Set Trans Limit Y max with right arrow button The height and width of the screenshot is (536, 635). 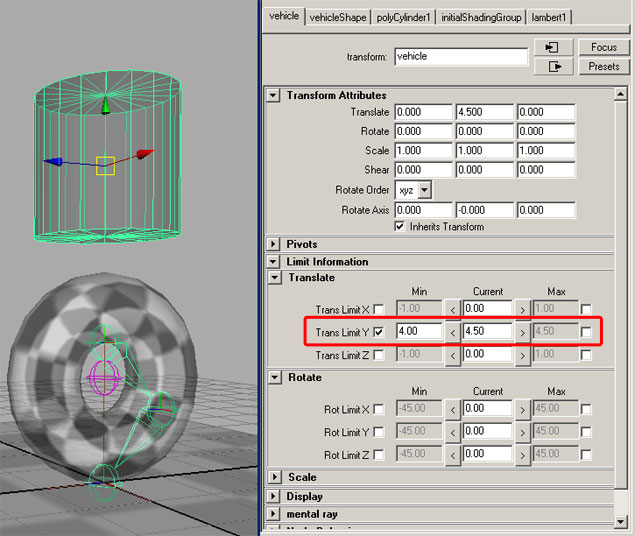click(521, 331)
